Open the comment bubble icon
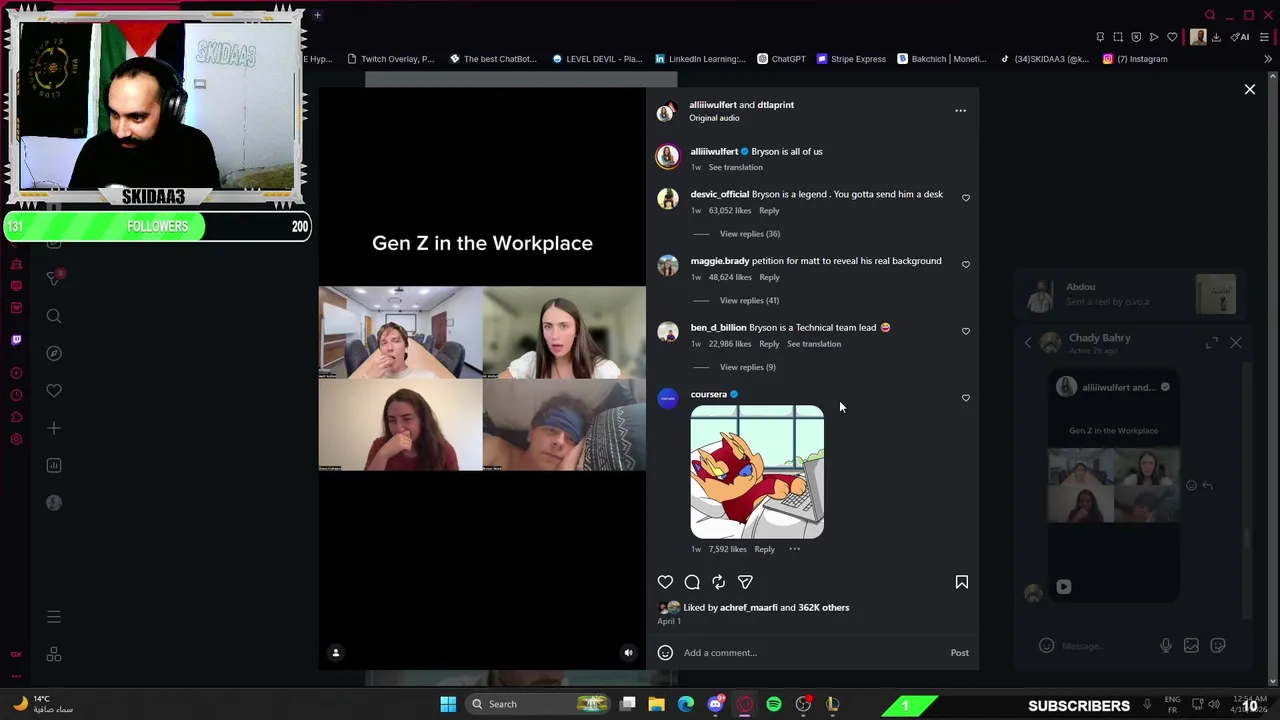The image size is (1280, 720). click(x=692, y=582)
